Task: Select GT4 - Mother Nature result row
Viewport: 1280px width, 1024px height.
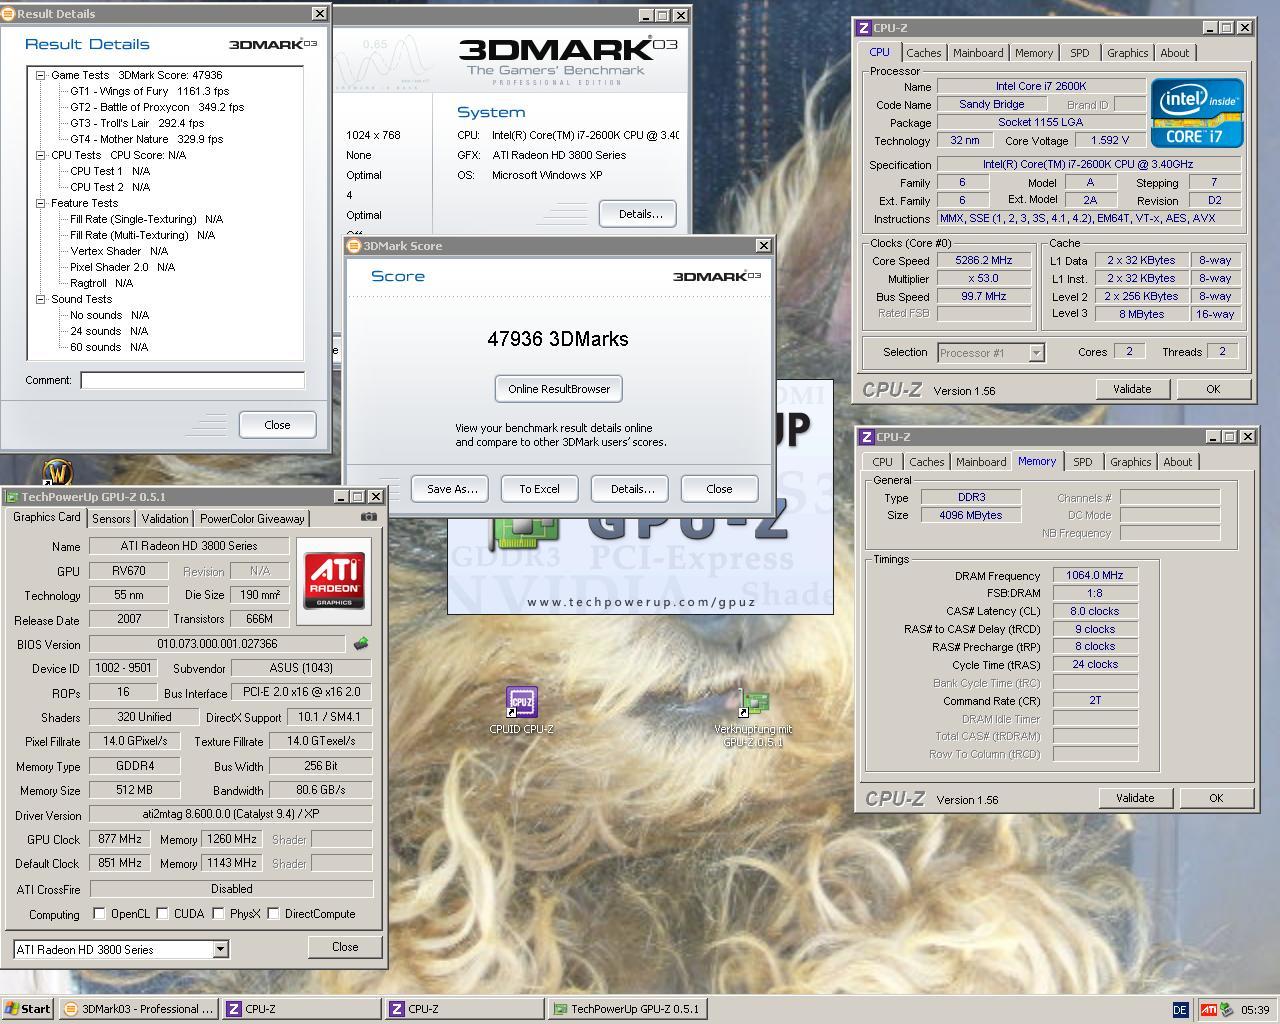Action: tap(146, 139)
